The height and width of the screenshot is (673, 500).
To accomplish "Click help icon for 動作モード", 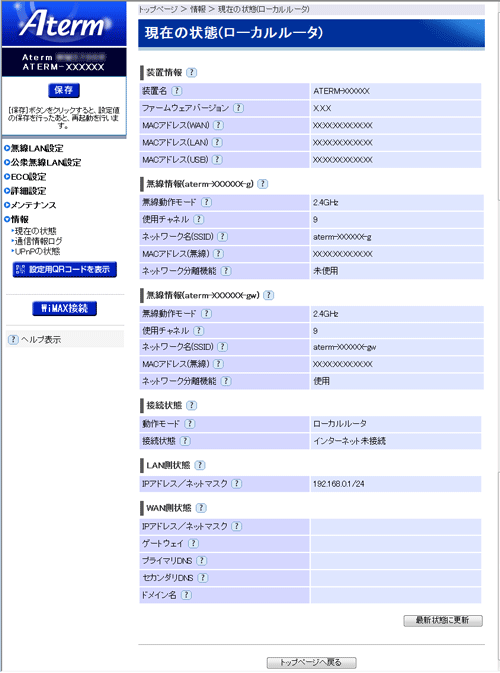I will coord(189,424).
